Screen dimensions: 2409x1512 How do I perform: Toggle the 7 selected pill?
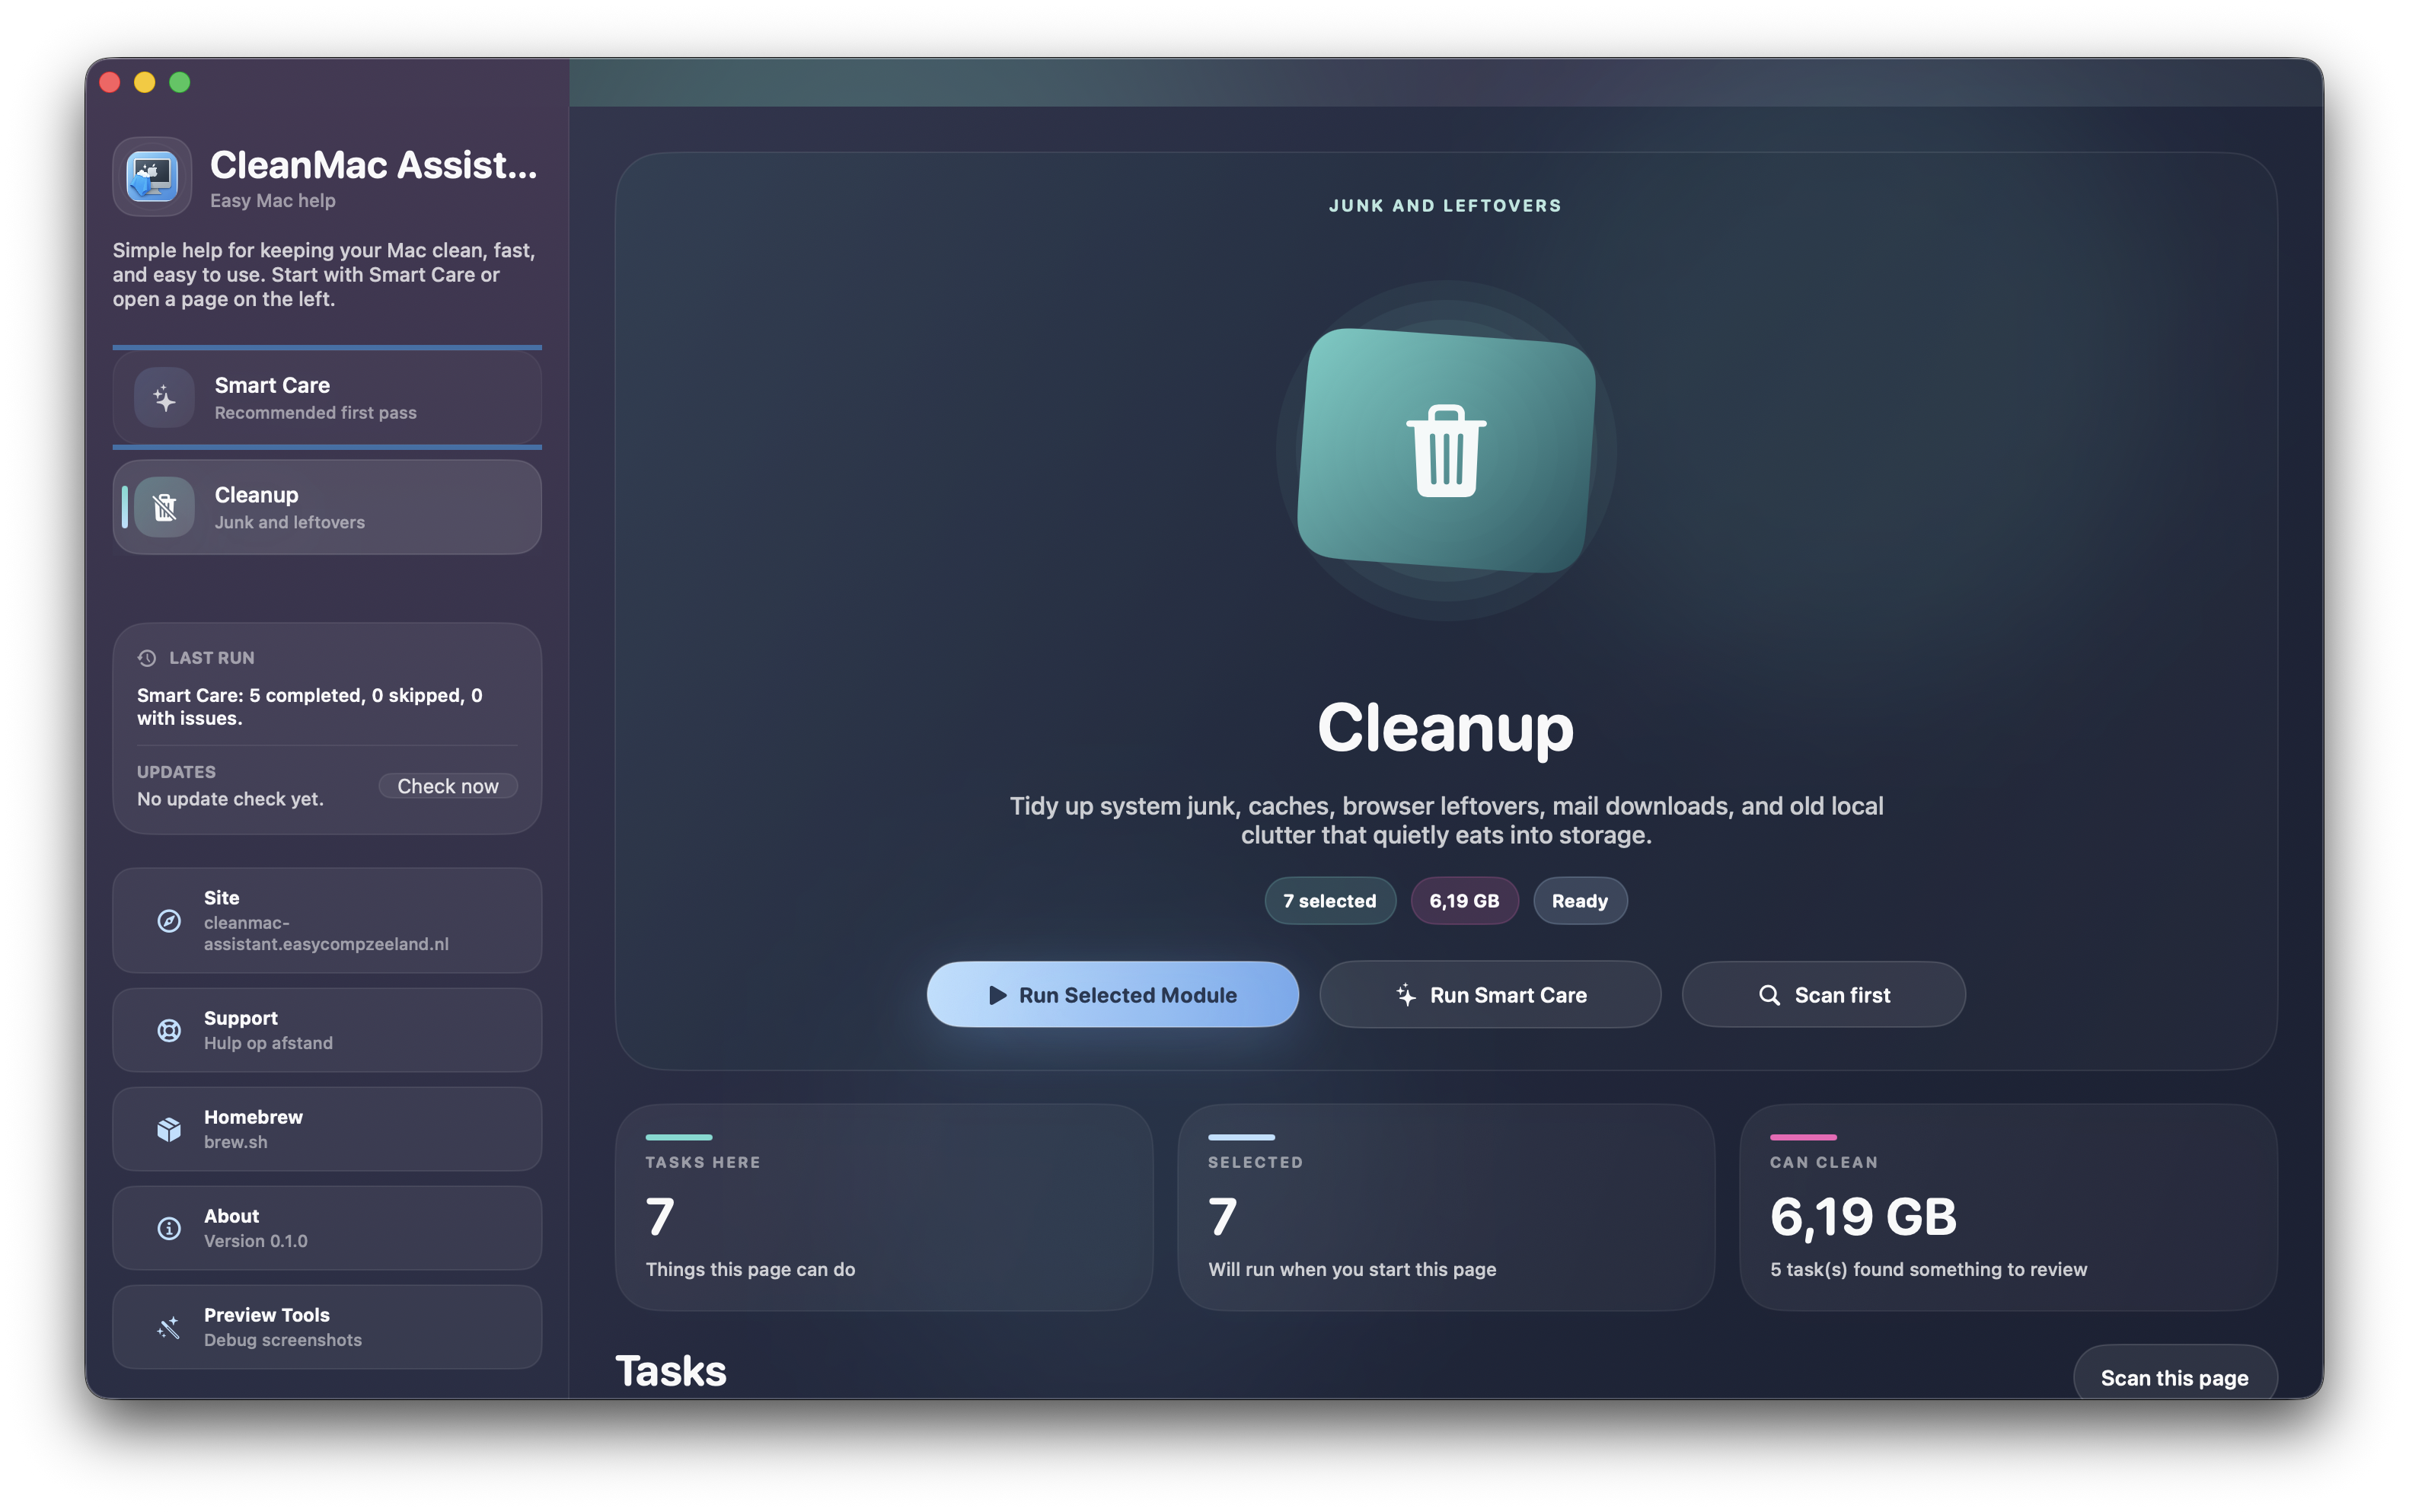tap(1330, 900)
